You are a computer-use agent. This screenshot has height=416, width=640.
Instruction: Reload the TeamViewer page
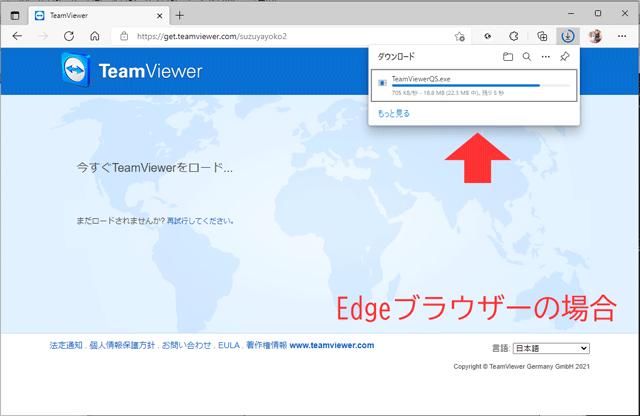69,36
